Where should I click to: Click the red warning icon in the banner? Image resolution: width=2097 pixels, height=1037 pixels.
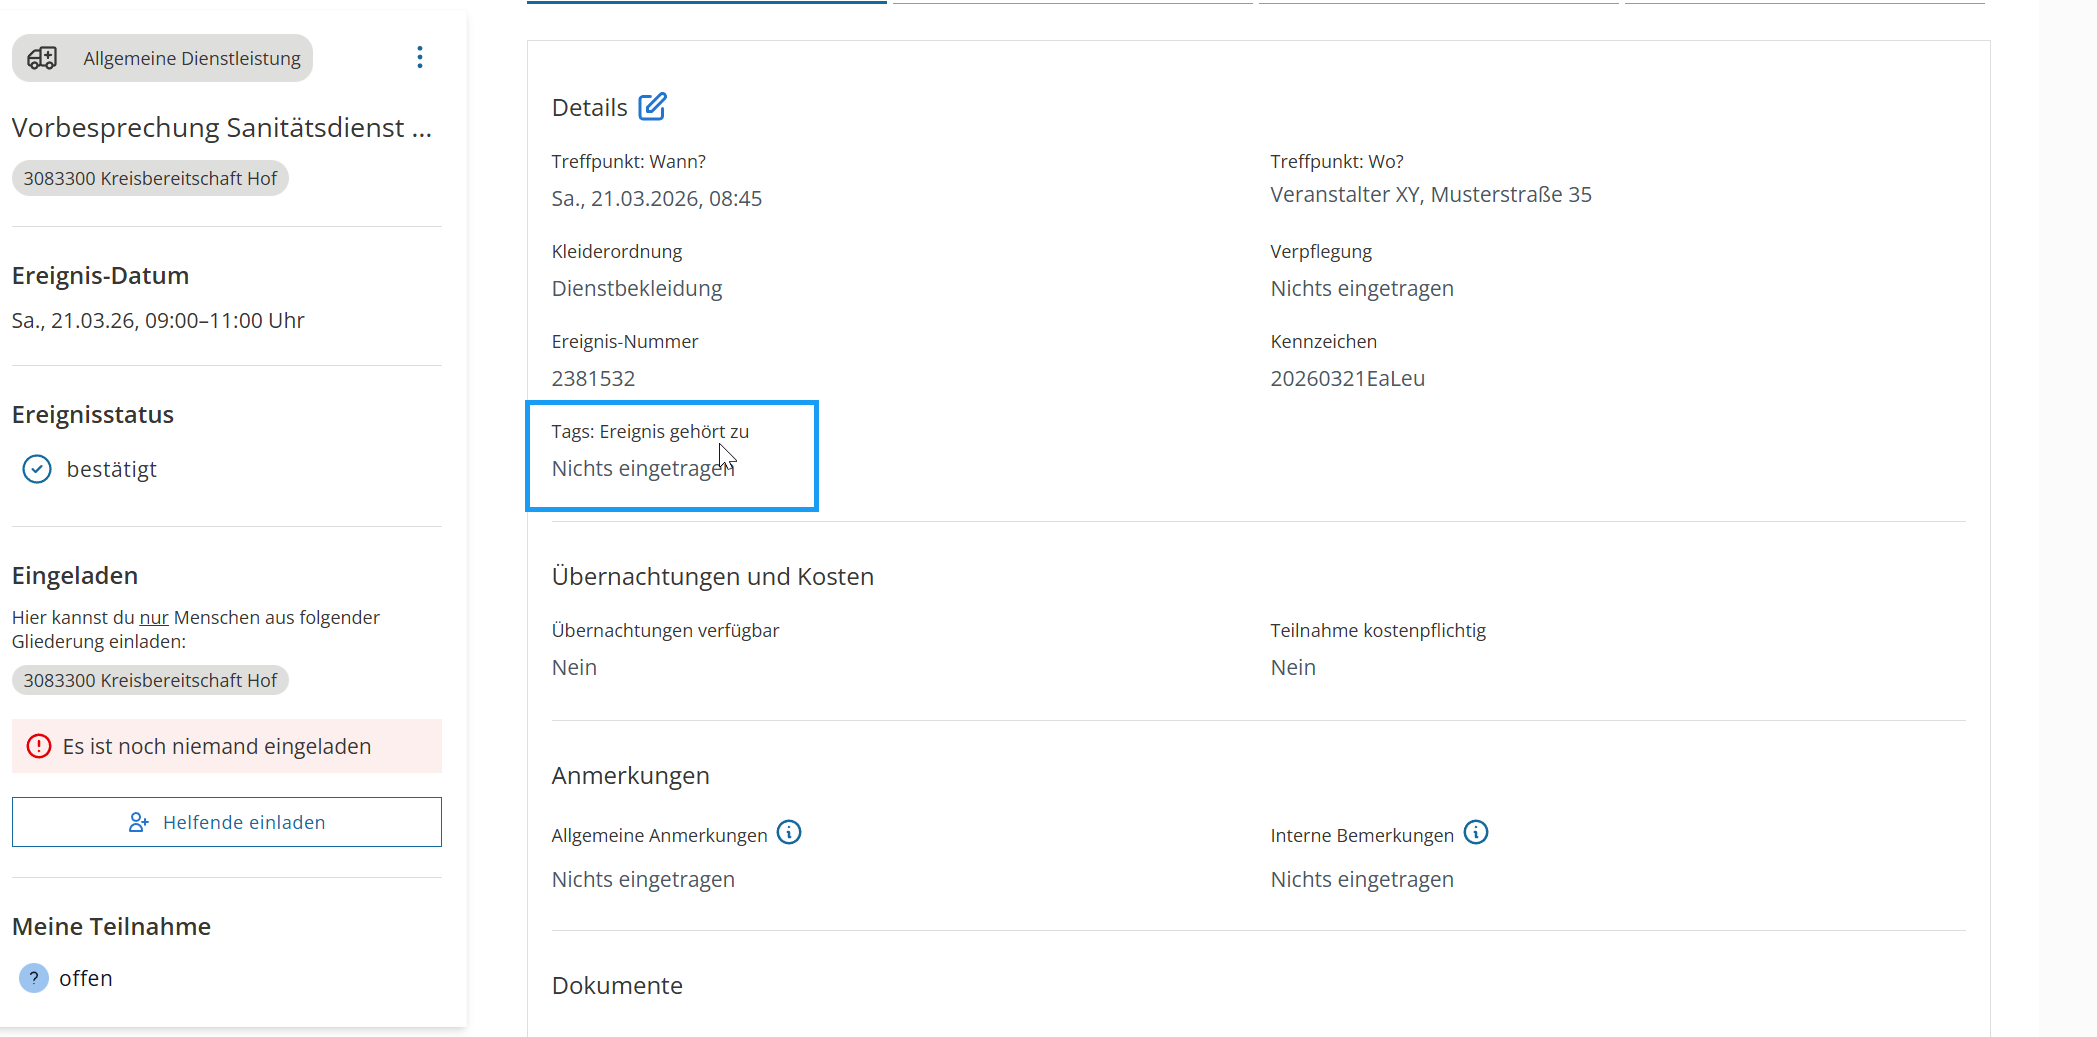[x=39, y=746]
